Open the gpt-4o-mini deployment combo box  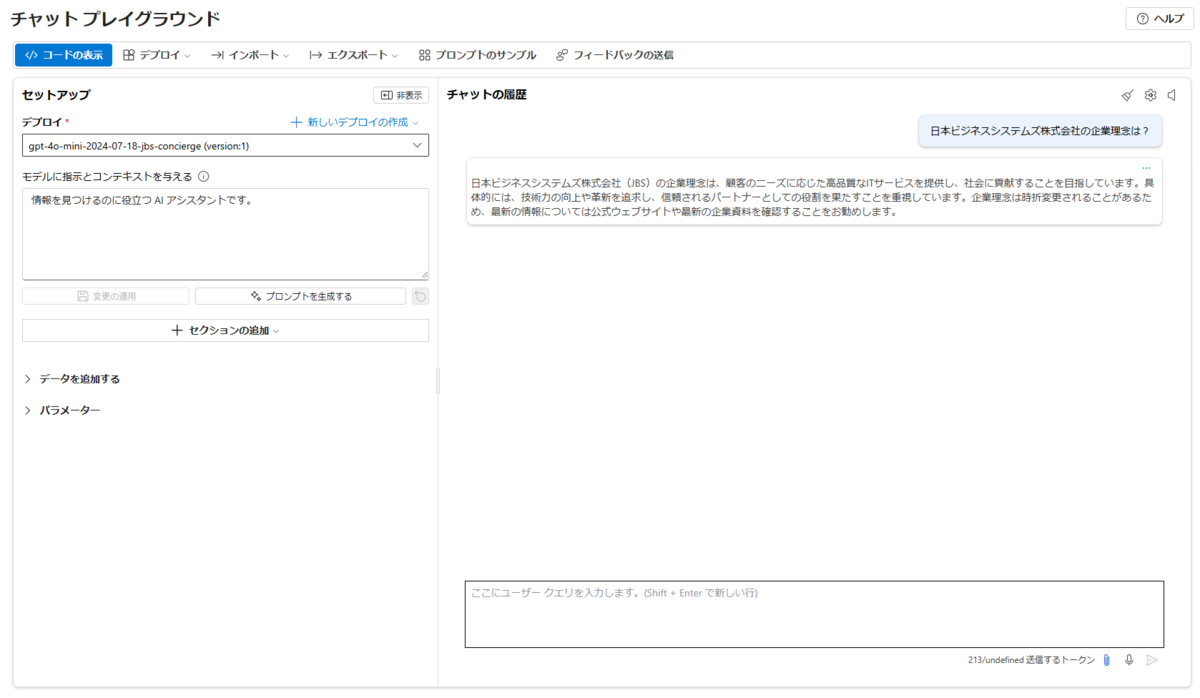[x=225, y=146]
